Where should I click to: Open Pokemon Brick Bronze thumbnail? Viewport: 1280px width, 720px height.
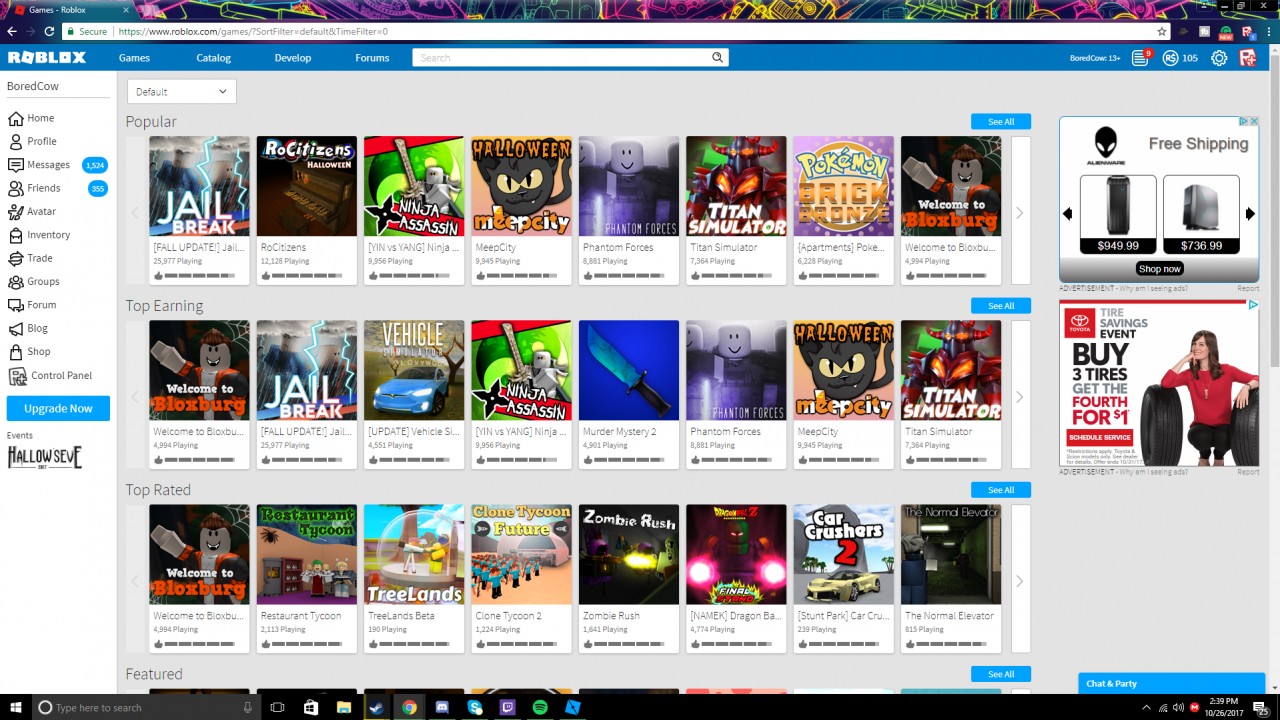click(844, 186)
